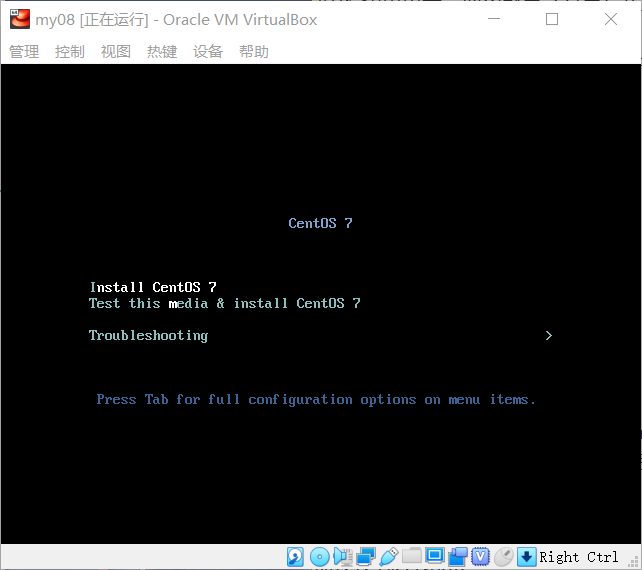The height and width of the screenshot is (570, 642).
Task: Click the window resize grip in status bar
Action: pos(633,561)
